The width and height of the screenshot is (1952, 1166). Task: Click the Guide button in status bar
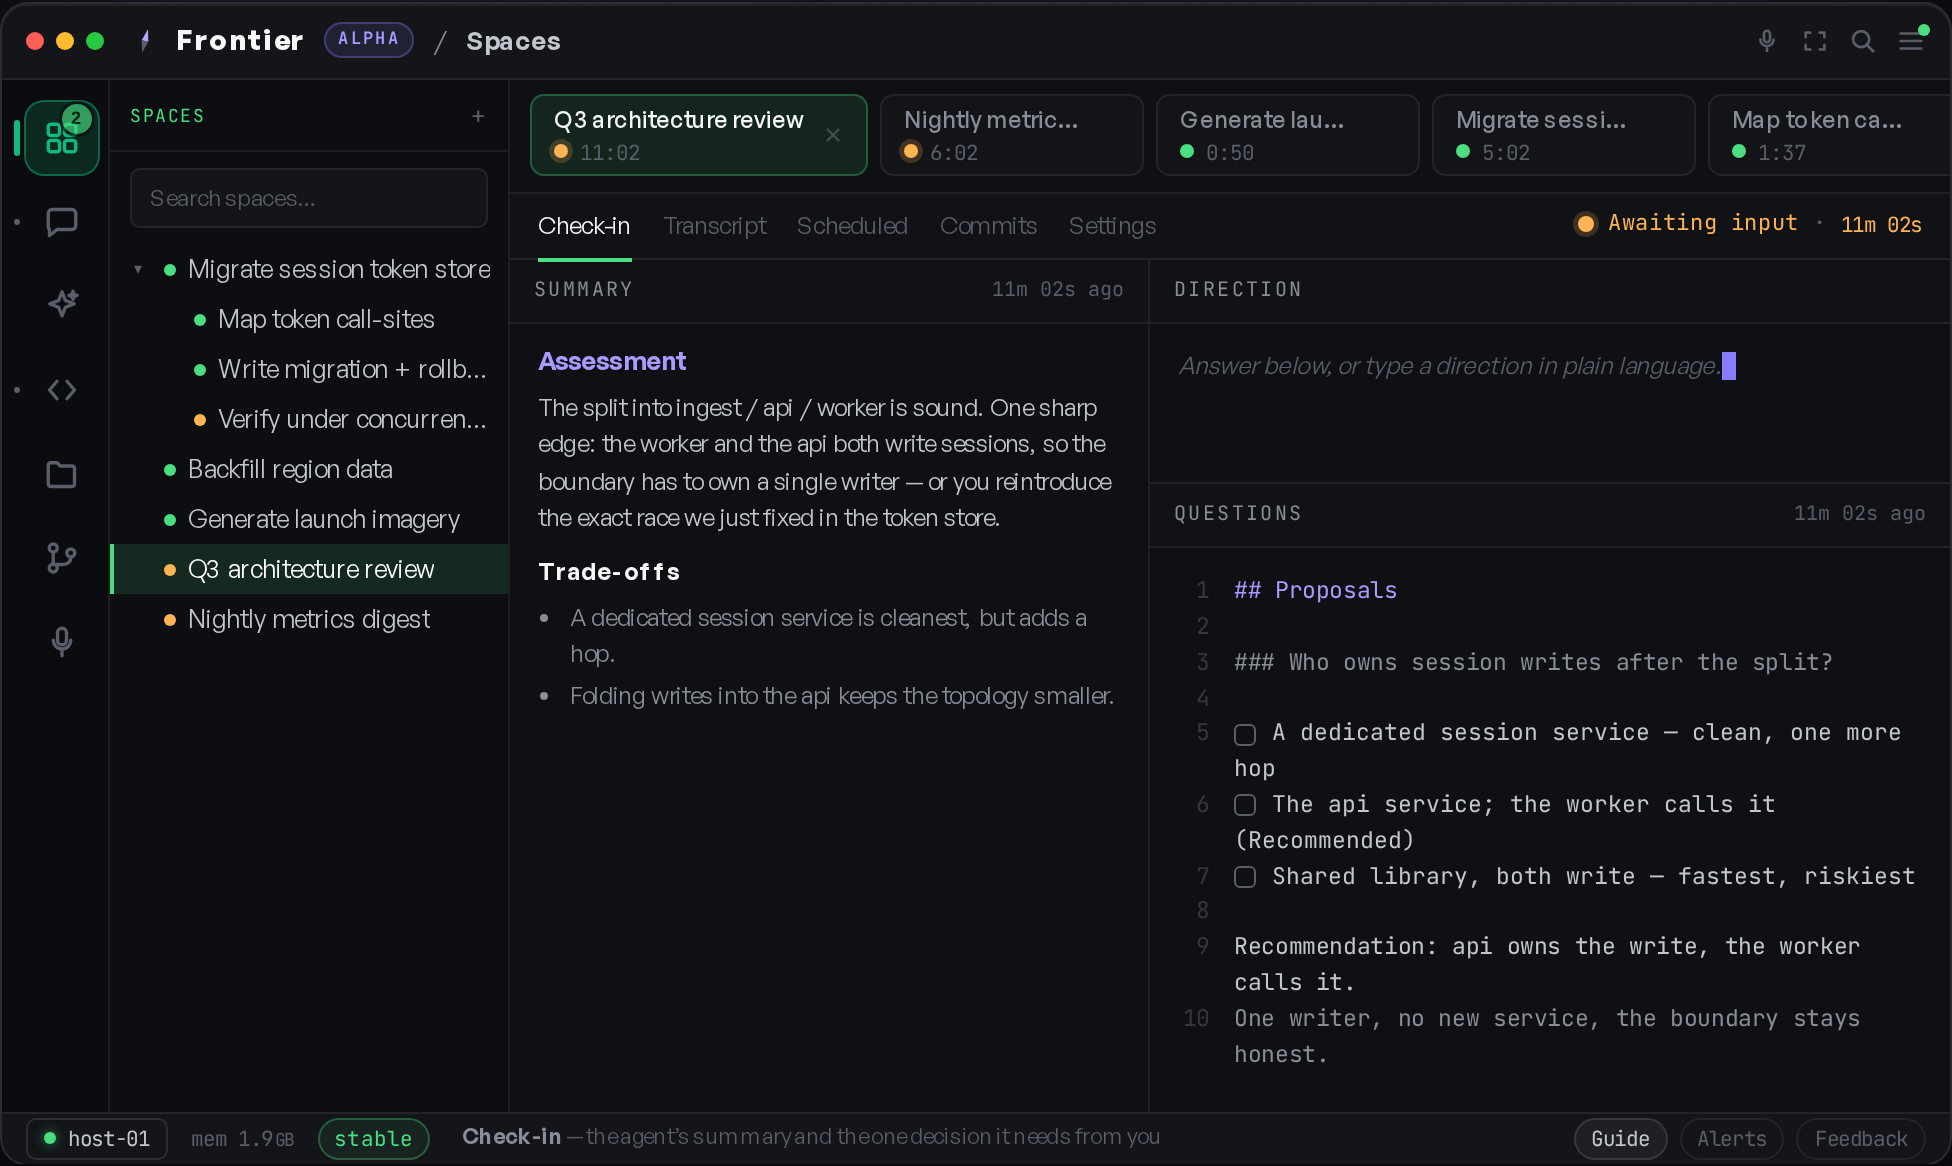point(1620,1139)
